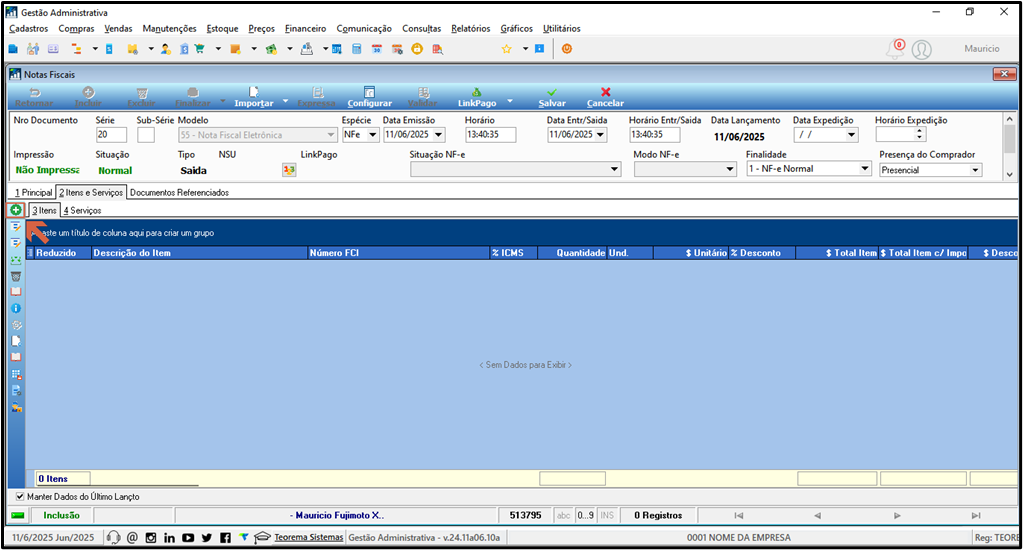Click the yellow star favorites icon

(x=506, y=49)
